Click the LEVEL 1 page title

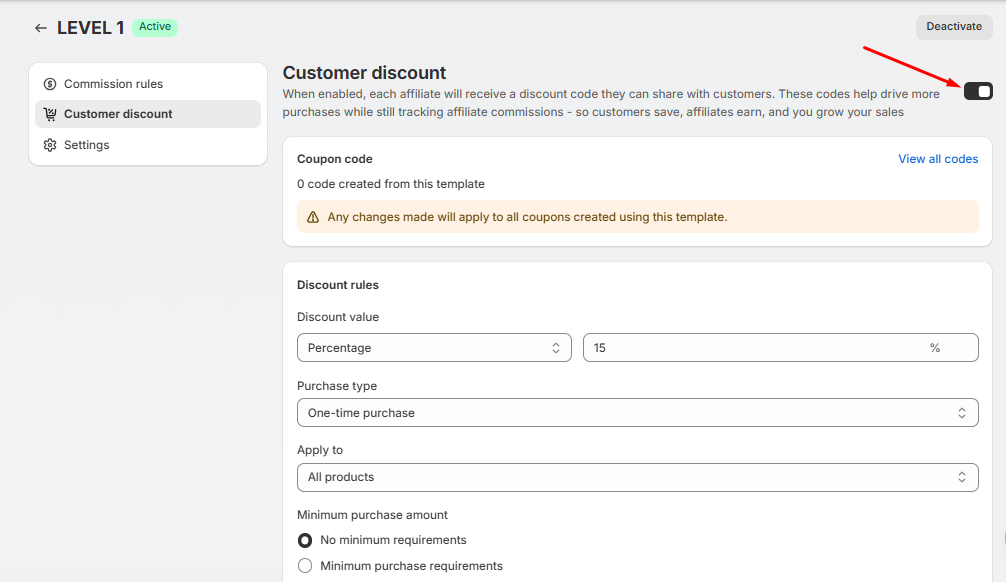pyautogui.click(x=90, y=28)
